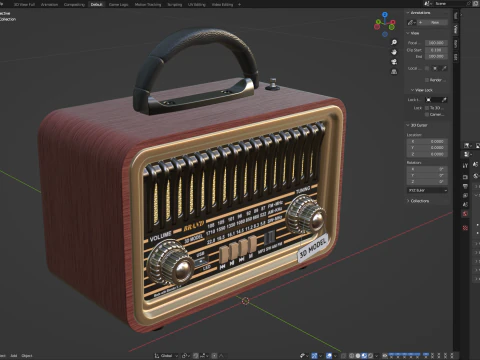Click the new scene icon in top bar
Viewport: 480px width, 360px height.
click(476, 4)
